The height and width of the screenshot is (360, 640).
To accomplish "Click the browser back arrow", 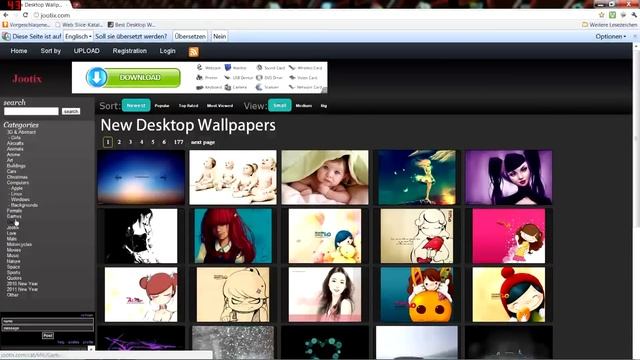I will [x=6, y=15].
